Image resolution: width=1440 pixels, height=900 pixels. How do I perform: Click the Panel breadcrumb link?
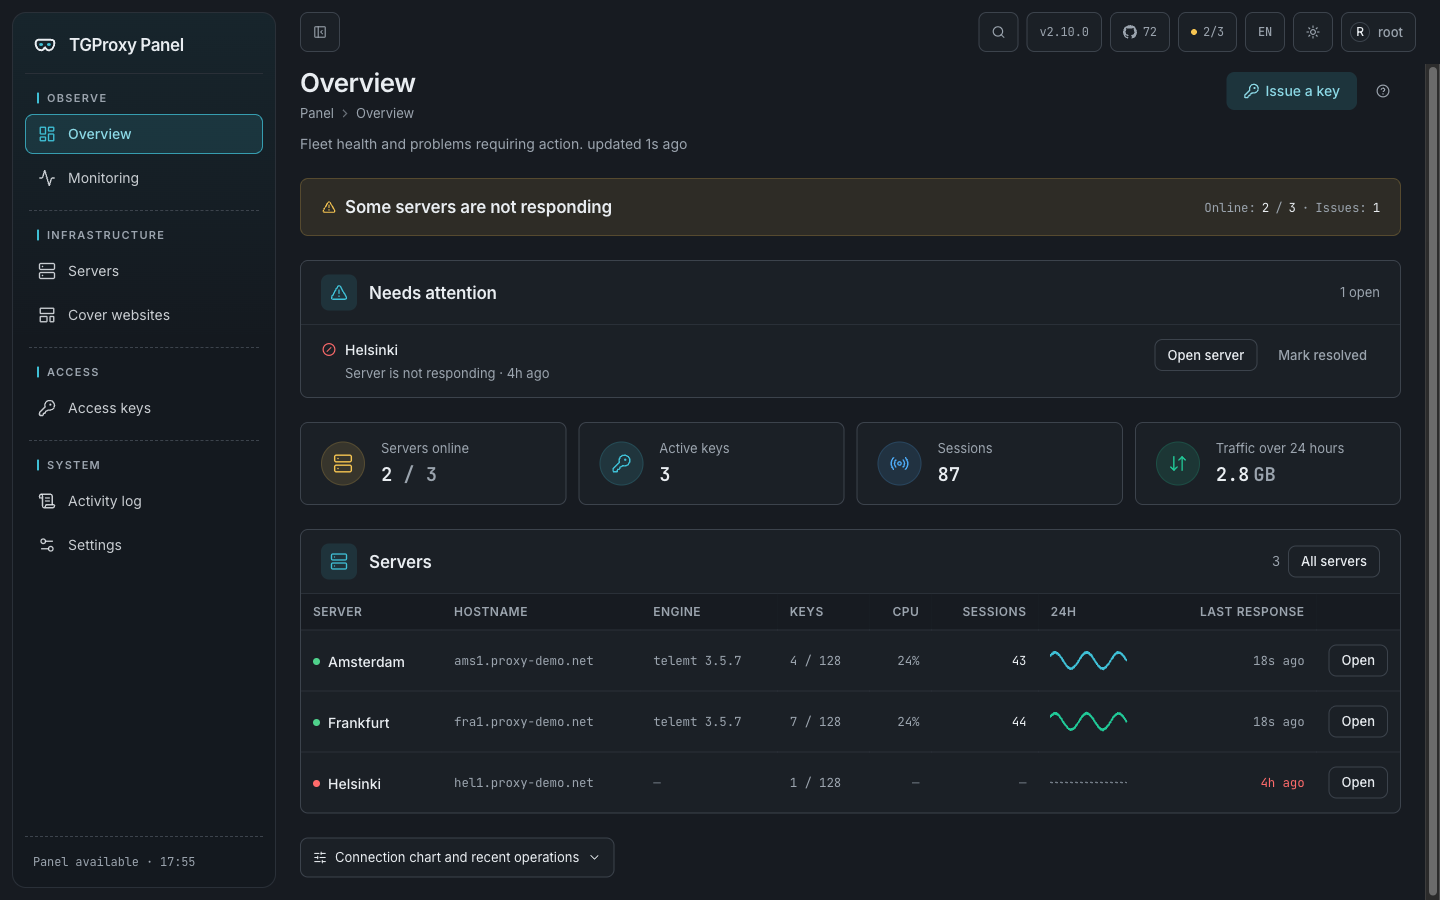click(317, 113)
